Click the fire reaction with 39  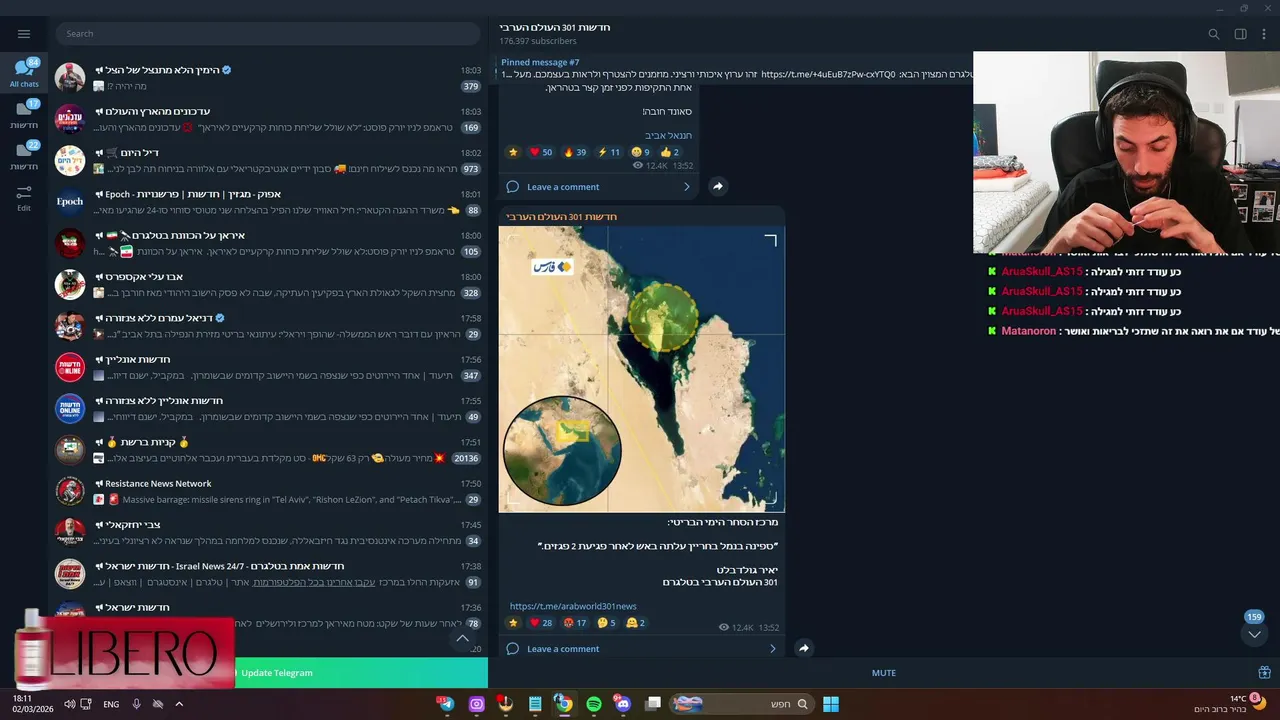575,152
